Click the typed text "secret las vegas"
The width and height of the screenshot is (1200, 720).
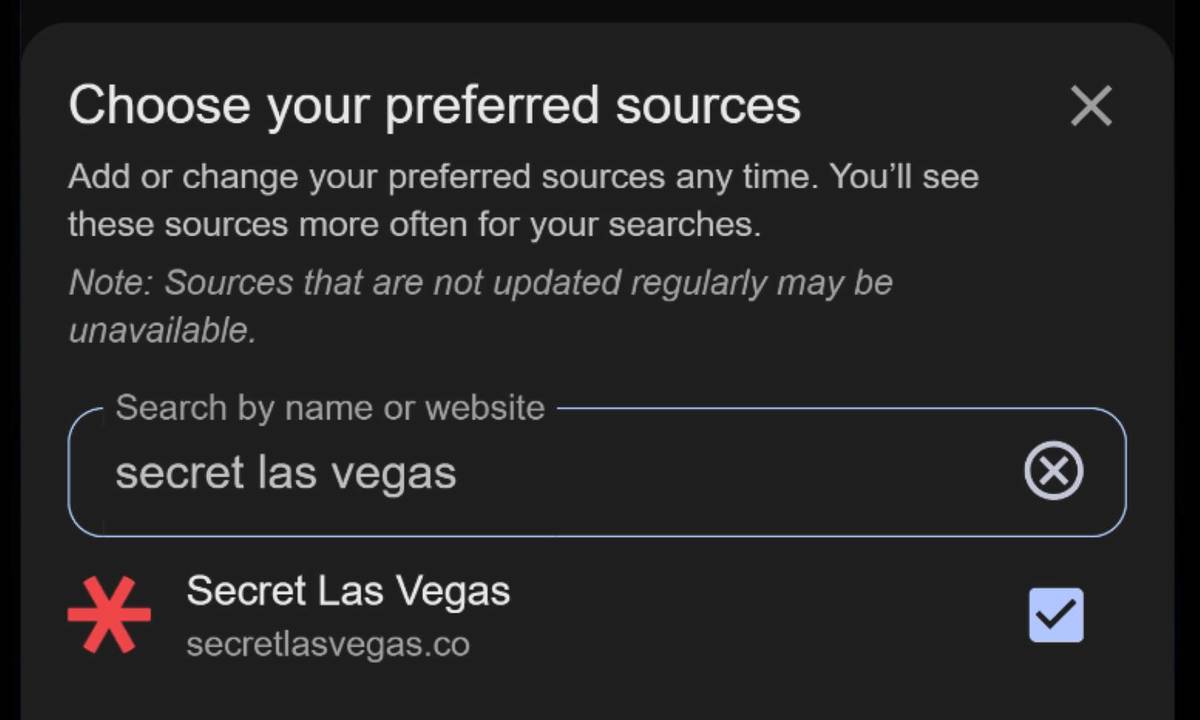click(x=286, y=472)
